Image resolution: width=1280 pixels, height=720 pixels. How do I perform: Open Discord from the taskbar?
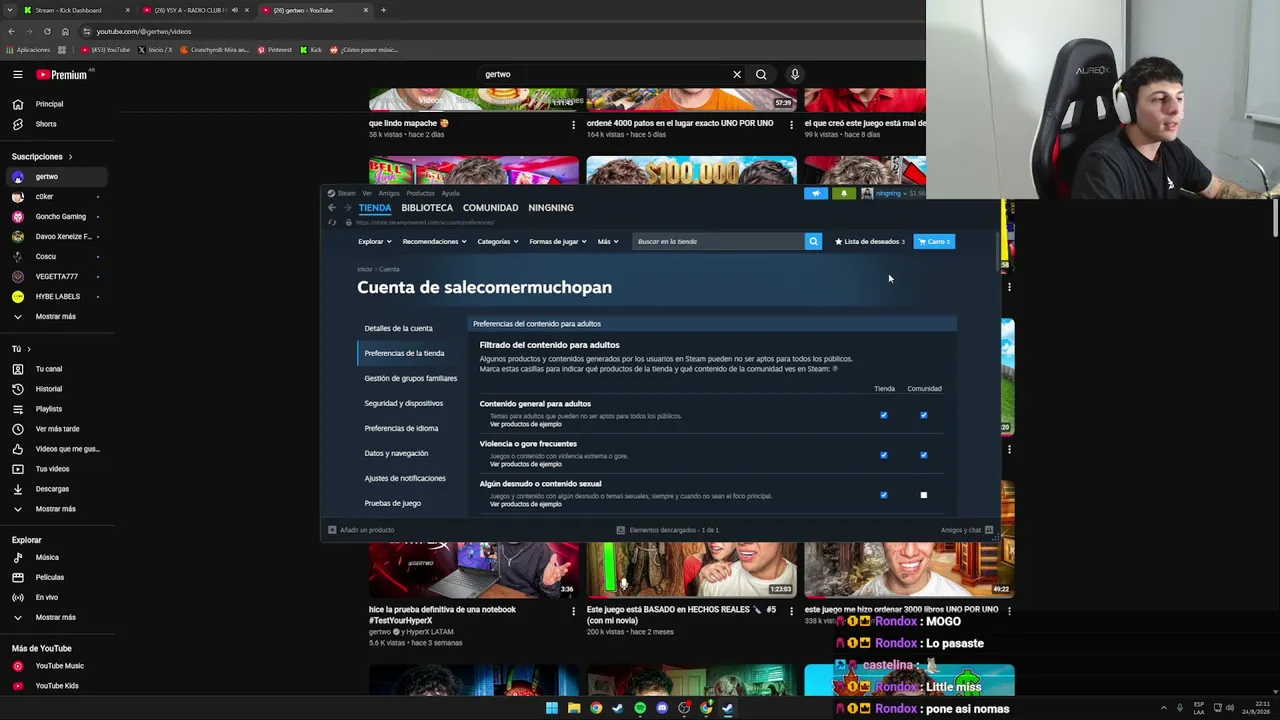point(662,708)
